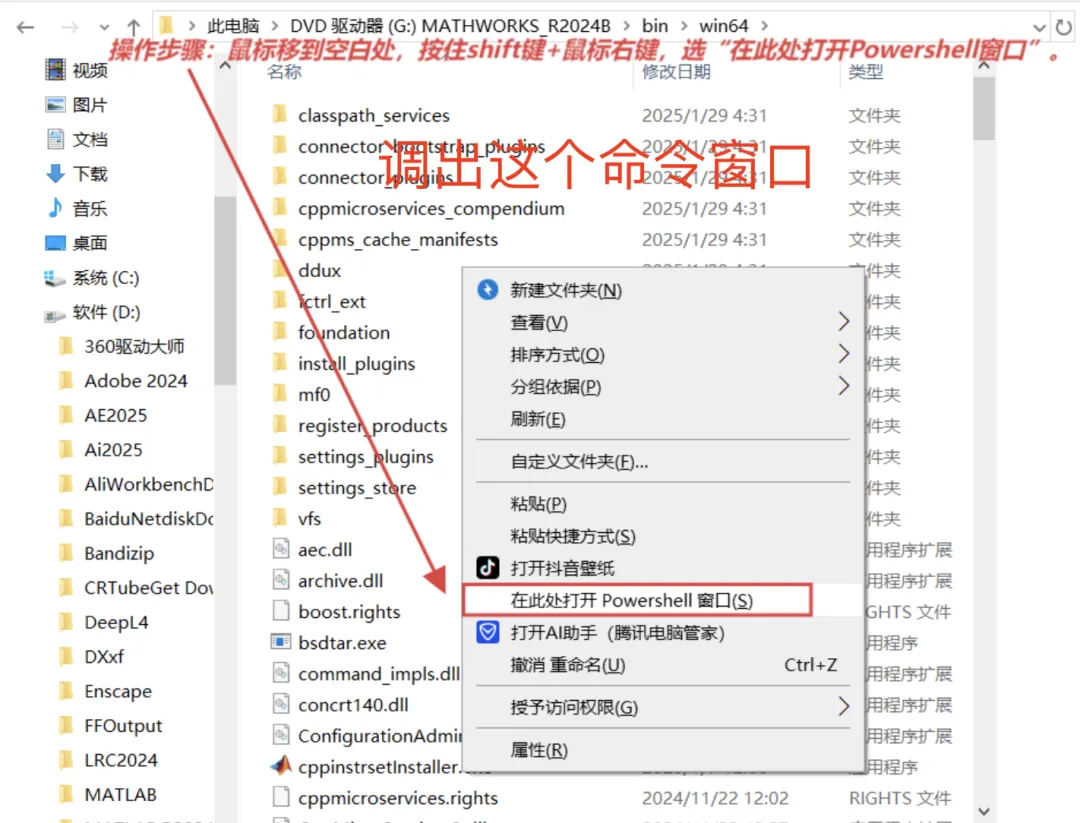The width and height of the screenshot is (1080, 823).
Task: Click DVD 驱动器 (G:) breadcrumb
Action: pyautogui.click(x=450, y=26)
